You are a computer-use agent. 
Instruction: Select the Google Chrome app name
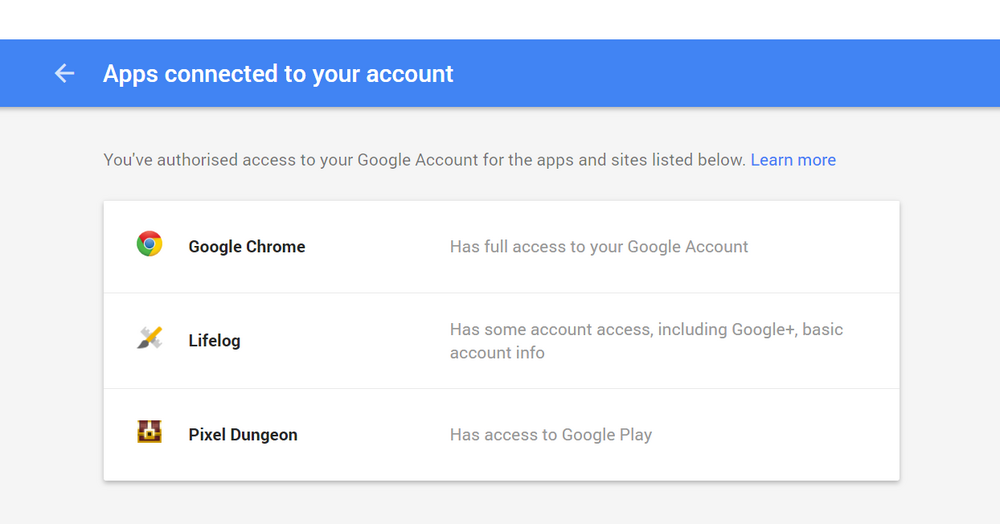point(247,247)
